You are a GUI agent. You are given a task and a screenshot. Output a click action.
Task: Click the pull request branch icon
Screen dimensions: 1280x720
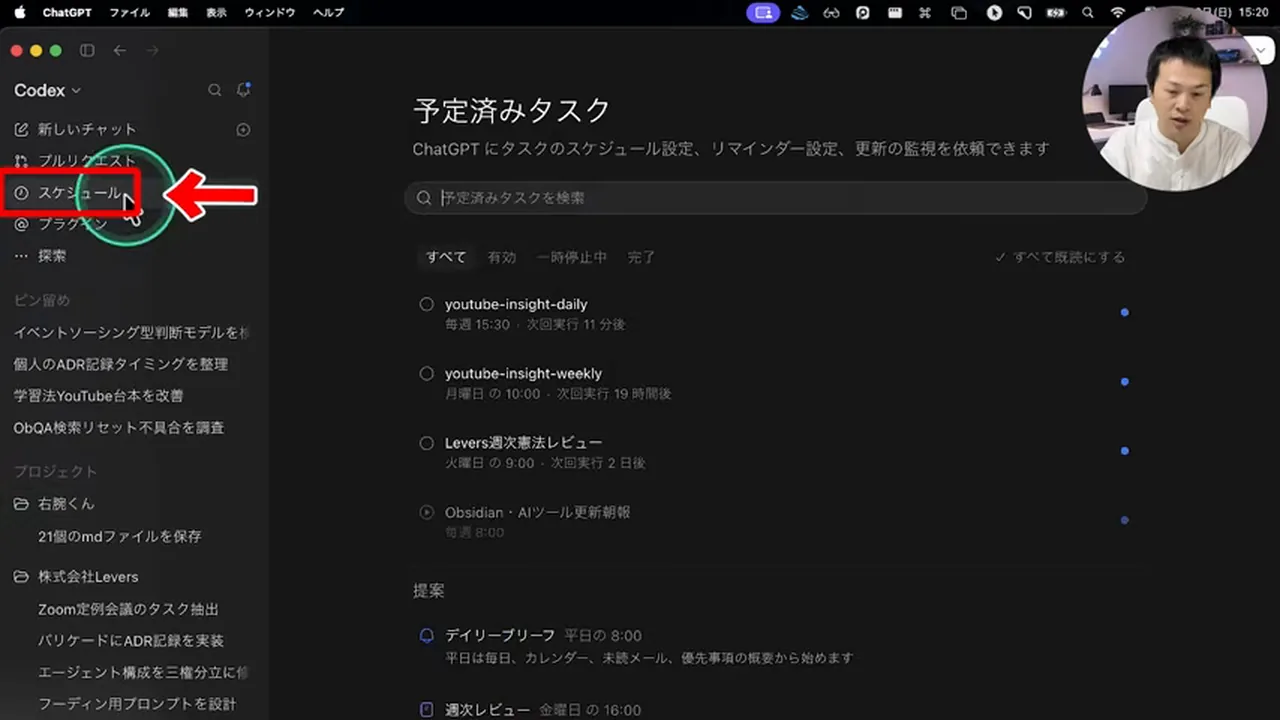[21, 161]
